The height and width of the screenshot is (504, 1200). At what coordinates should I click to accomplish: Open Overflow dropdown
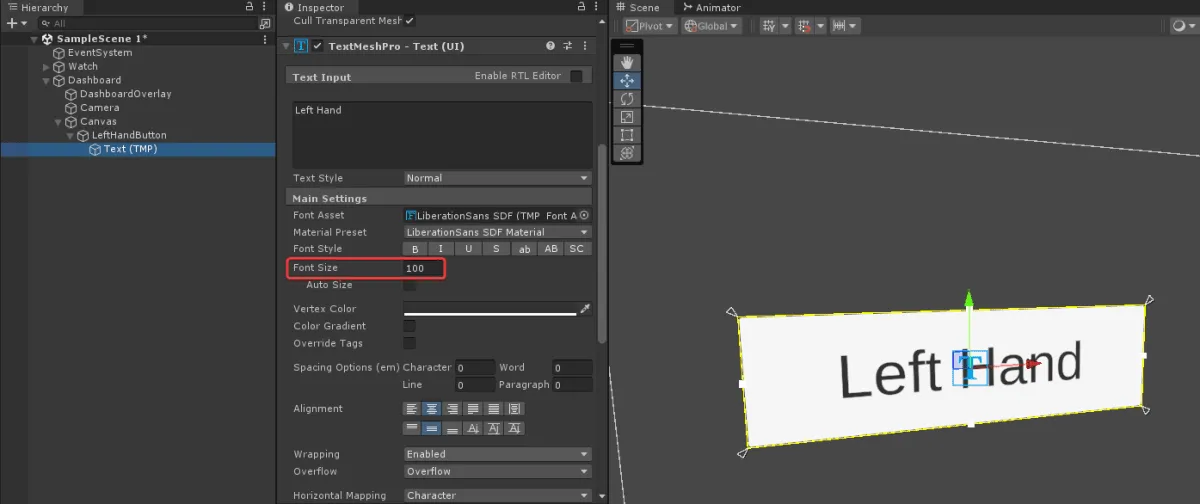coord(497,471)
